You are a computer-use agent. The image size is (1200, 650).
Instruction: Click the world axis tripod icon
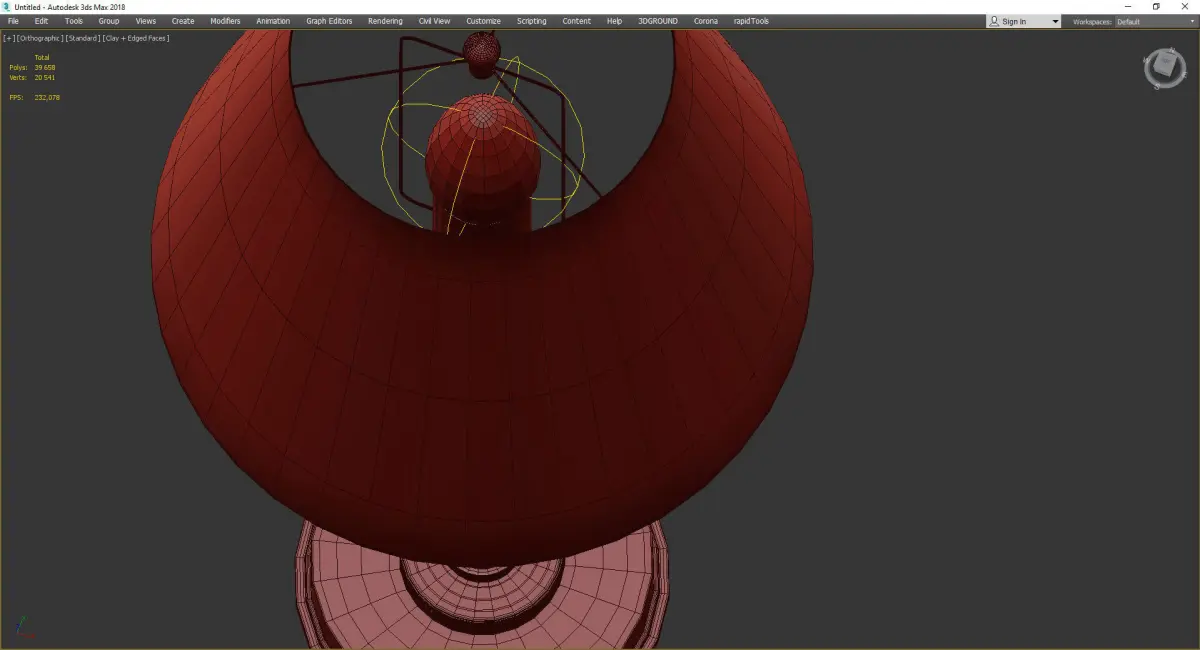pos(26,626)
